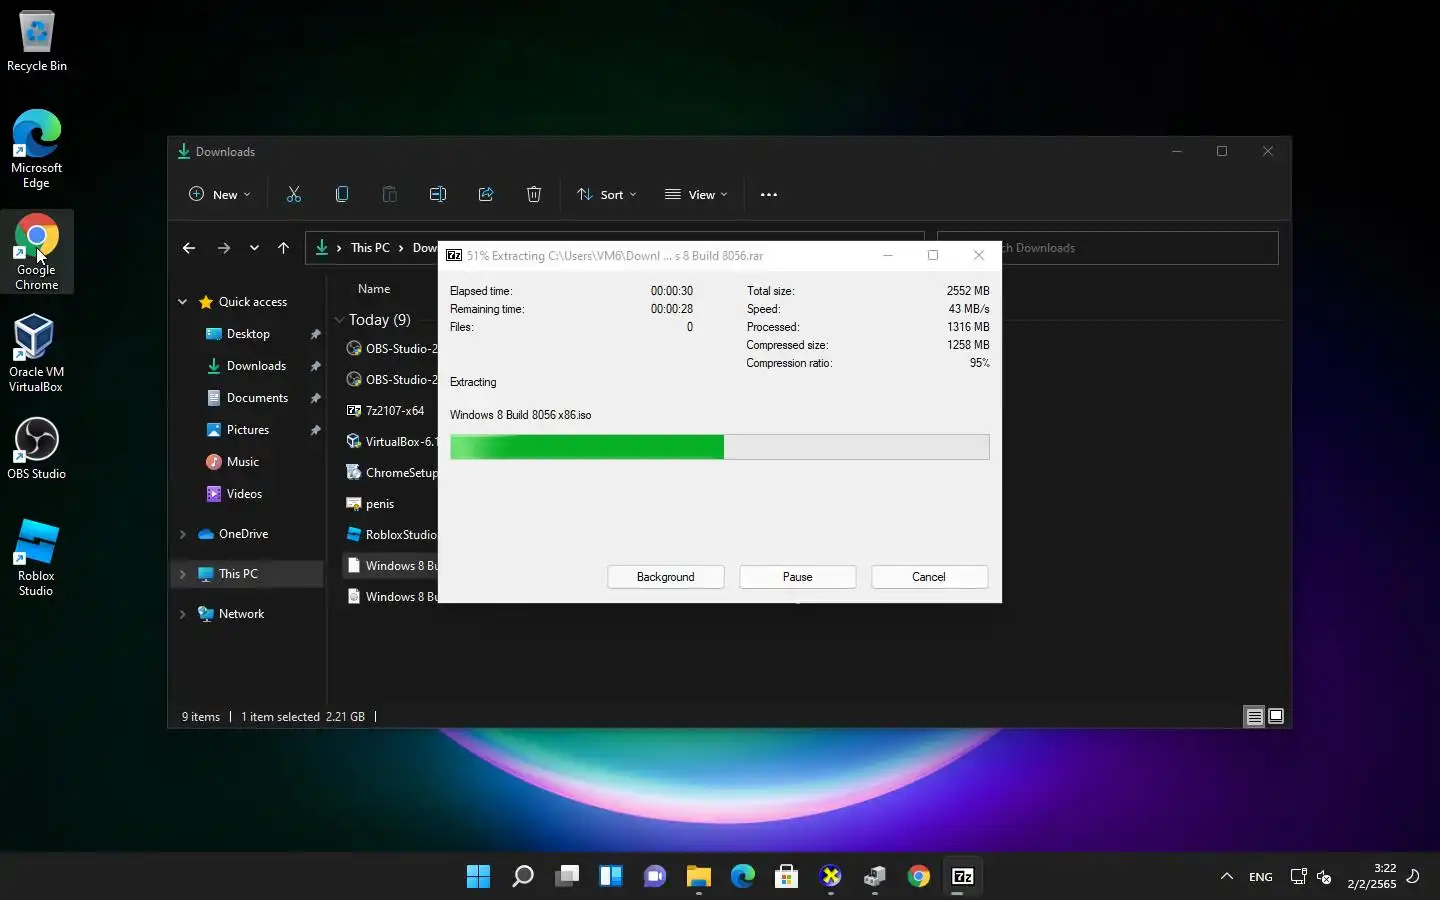Select the 7z2107-x64 file
1440x900 pixels.
tap(386, 411)
